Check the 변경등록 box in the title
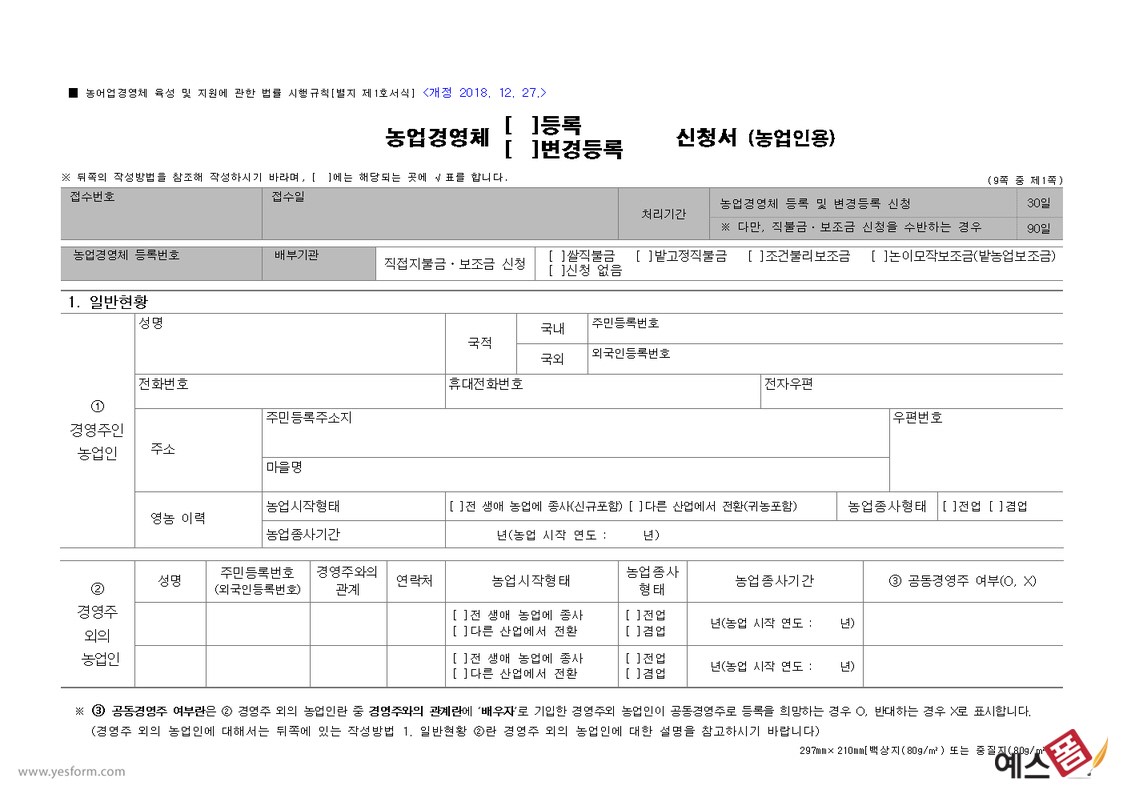The image size is (1123, 794). [x=521, y=148]
